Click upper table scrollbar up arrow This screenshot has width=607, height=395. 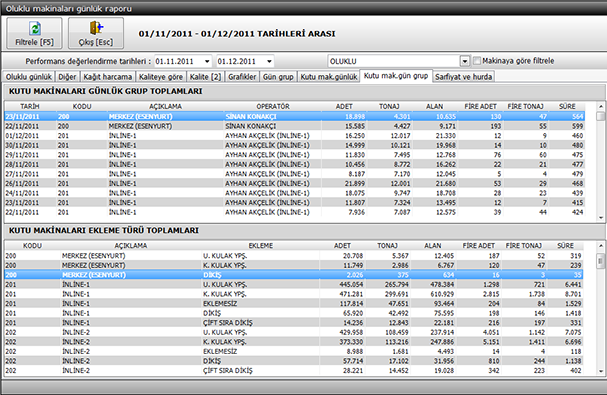(600, 106)
